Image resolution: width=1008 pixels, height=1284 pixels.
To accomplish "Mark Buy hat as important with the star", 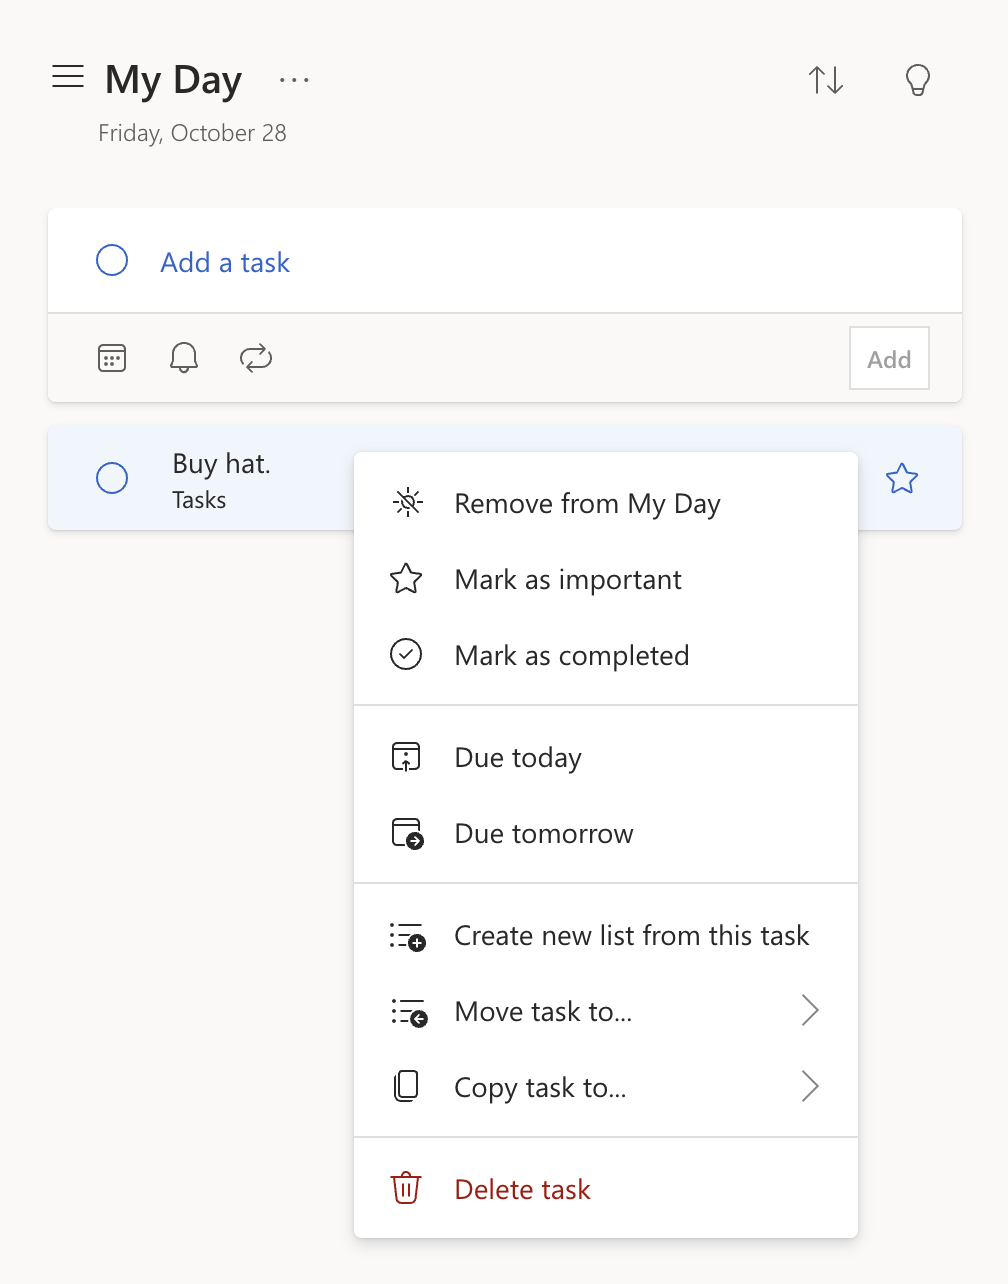I will [902, 478].
